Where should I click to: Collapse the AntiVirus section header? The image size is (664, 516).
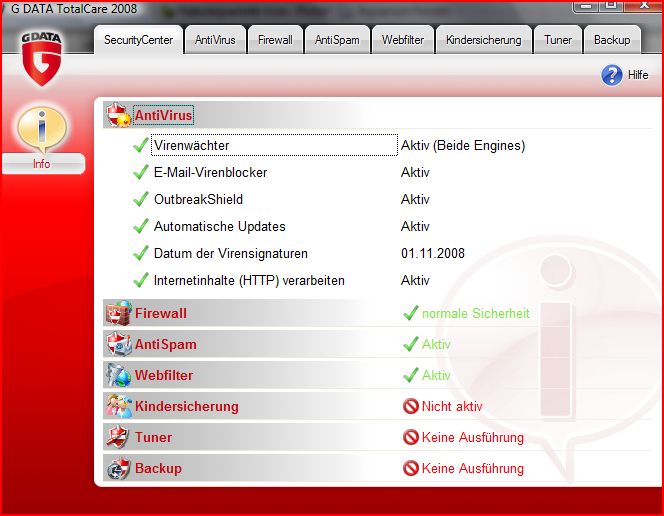(x=163, y=115)
